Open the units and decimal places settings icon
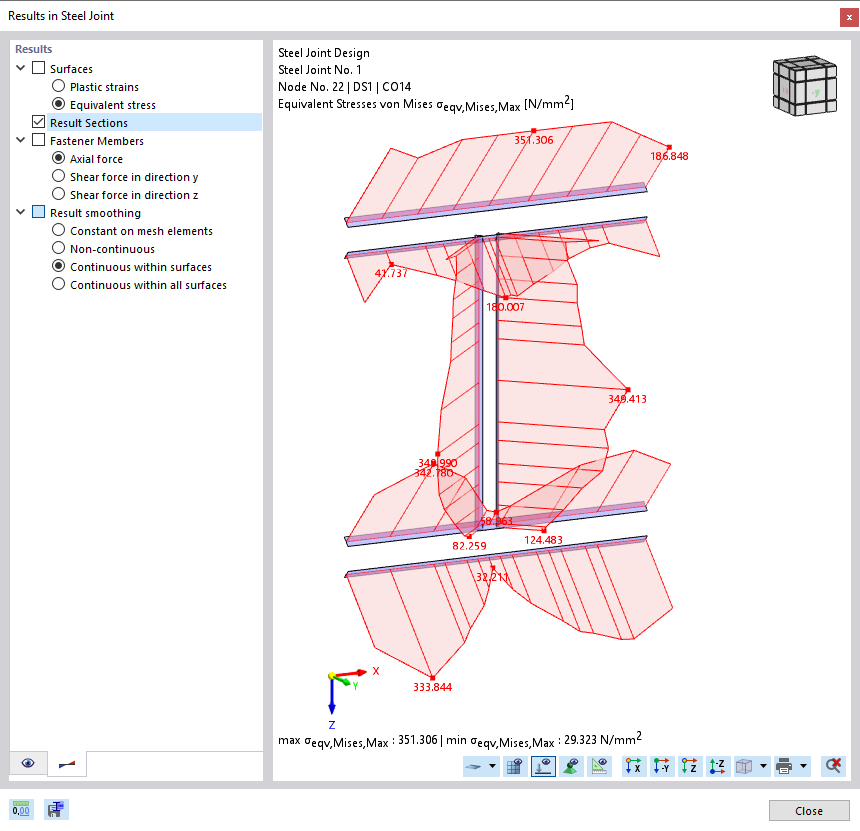The height and width of the screenshot is (831, 860). pyautogui.click(x=22, y=809)
